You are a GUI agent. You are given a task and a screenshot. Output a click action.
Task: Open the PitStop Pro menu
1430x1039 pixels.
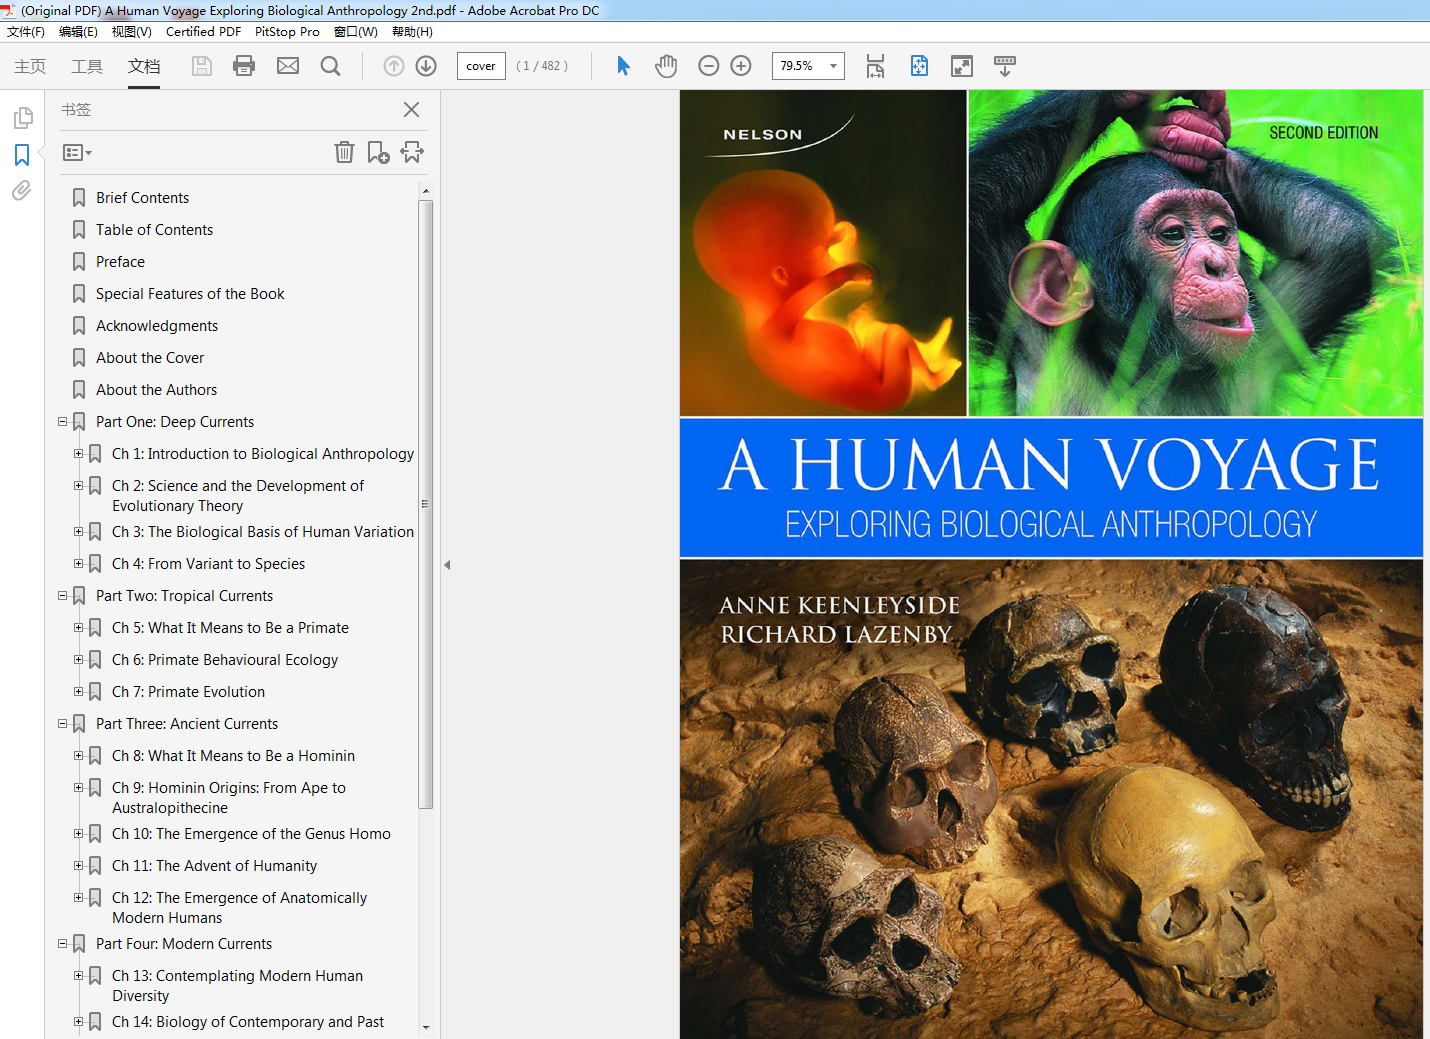[287, 32]
